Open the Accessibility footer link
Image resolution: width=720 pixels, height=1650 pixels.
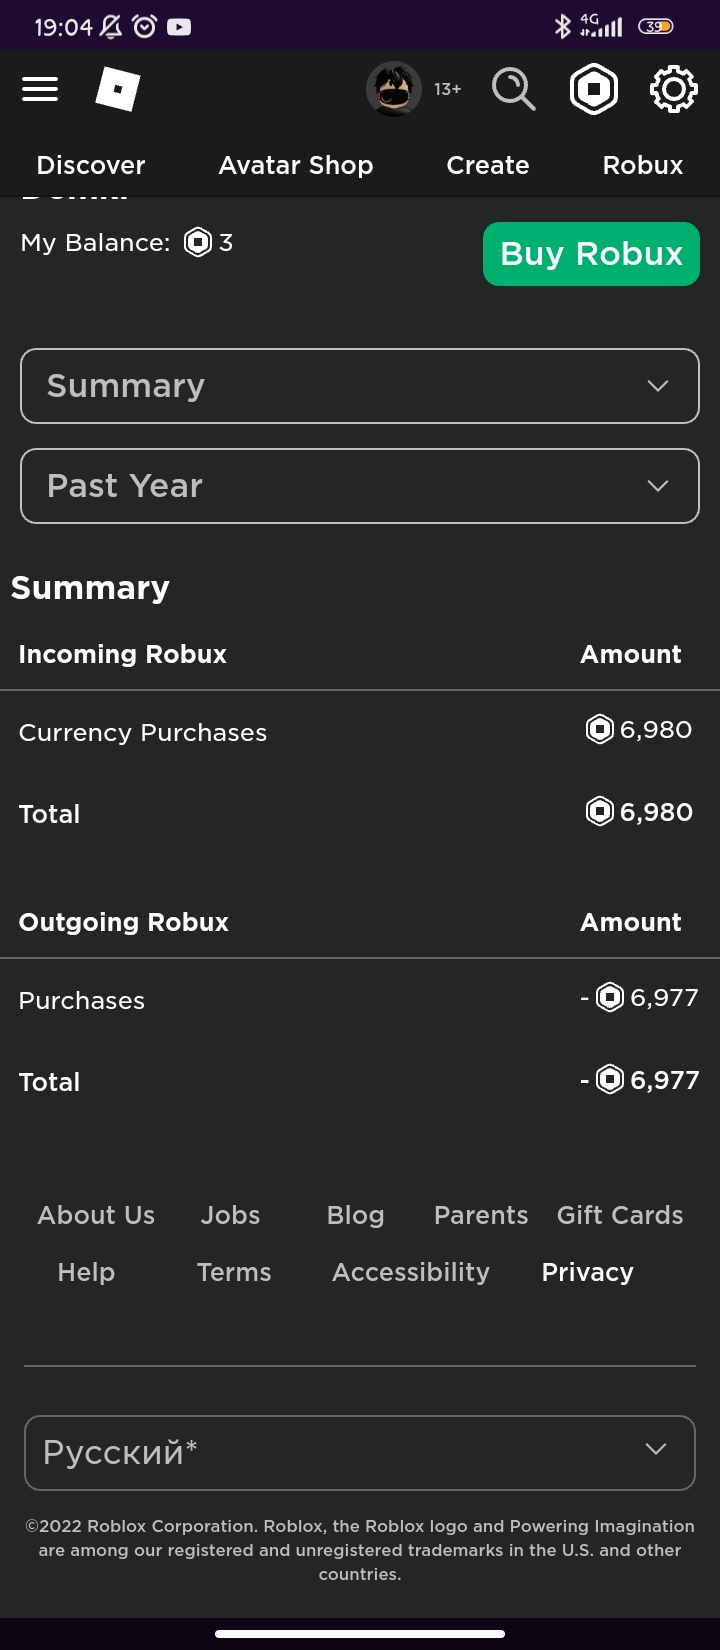411,1272
